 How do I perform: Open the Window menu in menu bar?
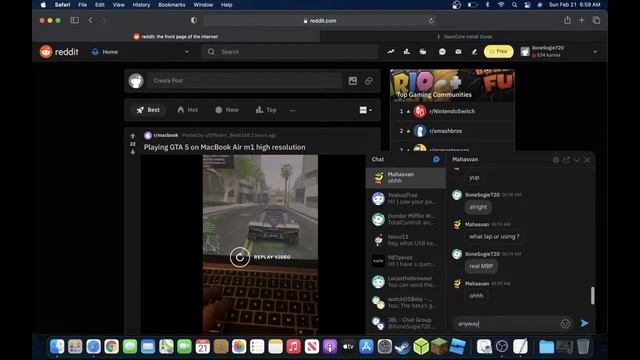(203, 5)
